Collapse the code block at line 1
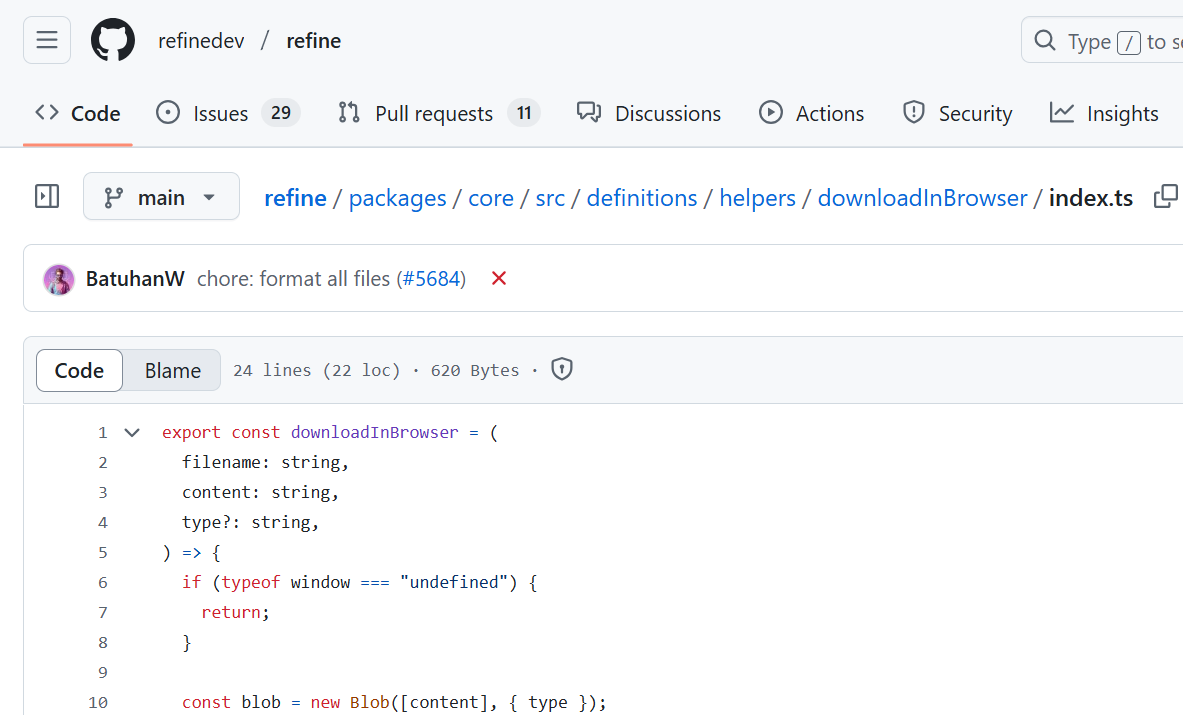 (x=132, y=433)
